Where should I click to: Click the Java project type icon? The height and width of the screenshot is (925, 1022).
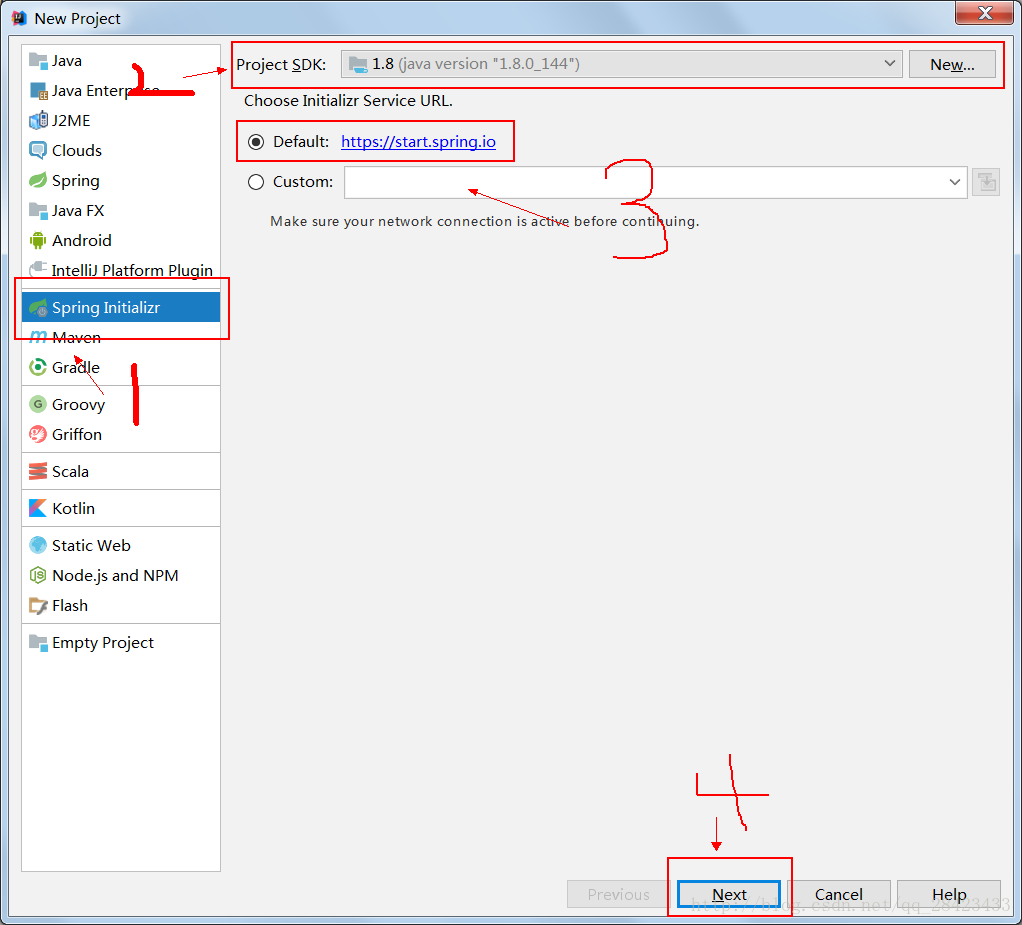38,61
